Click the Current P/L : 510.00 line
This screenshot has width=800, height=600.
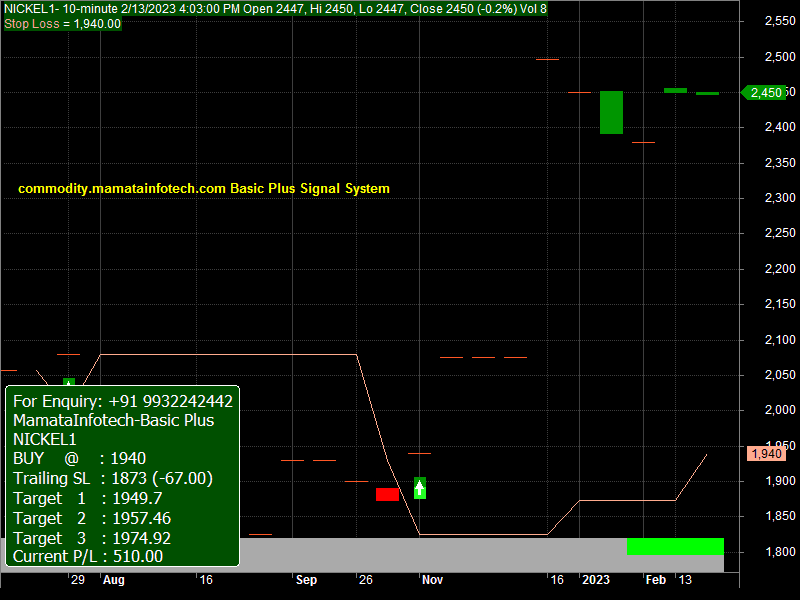[x=88, y=556]
